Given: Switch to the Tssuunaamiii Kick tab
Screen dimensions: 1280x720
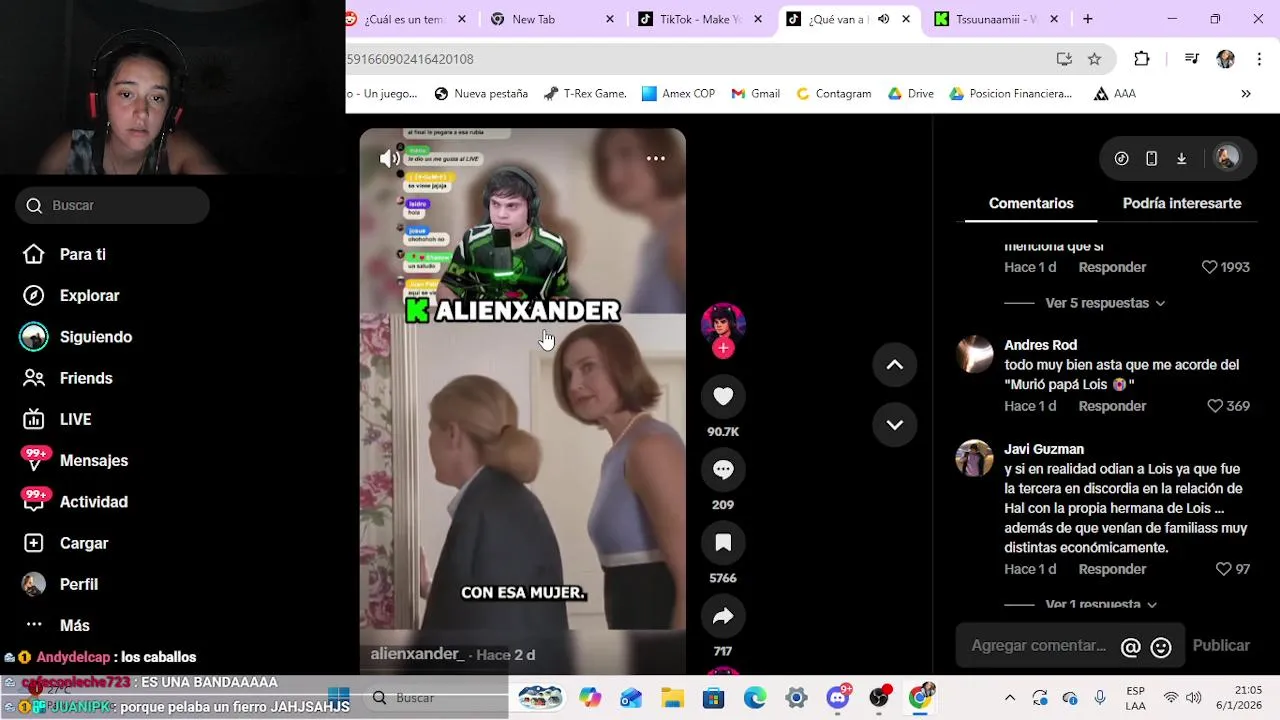Looking at the screenshot, I should point(995,19).
